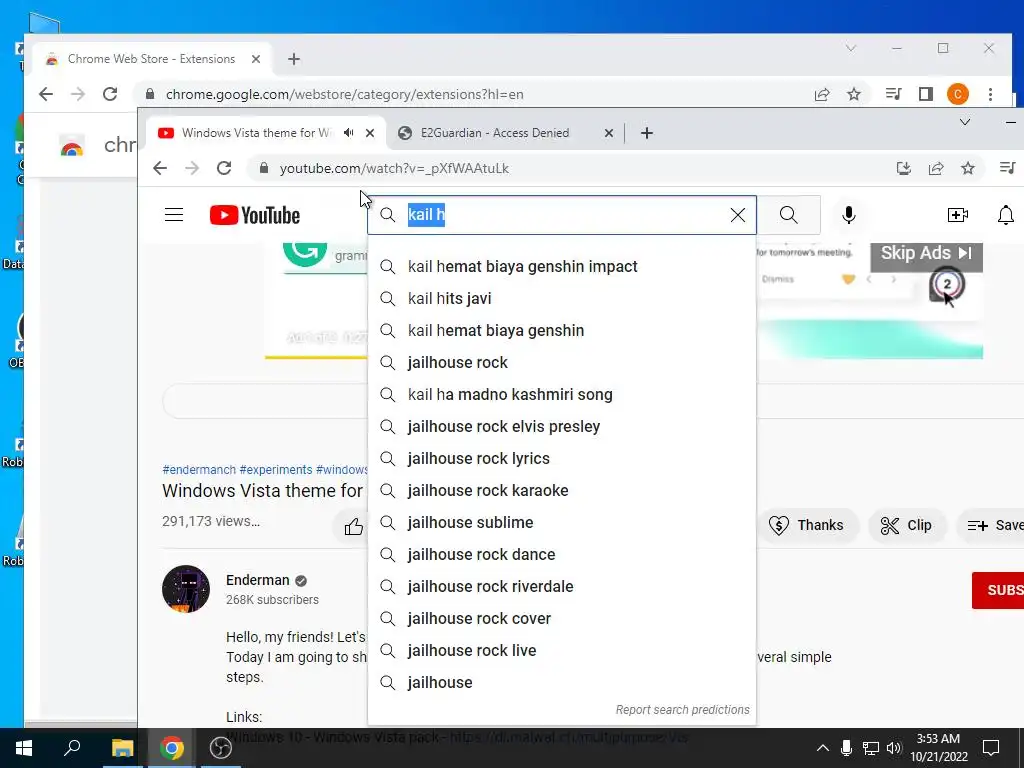Open the Chrome three-dot menu in the Web Store window

(990, 94)
